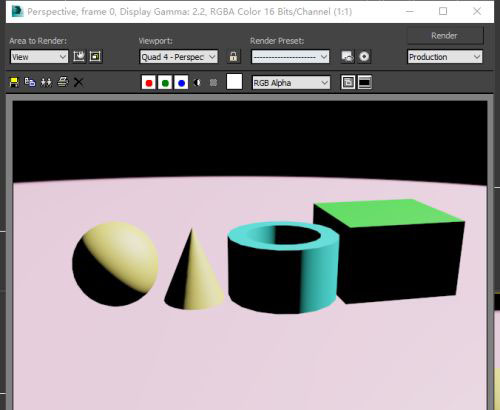Click the Print Image icon
Viewport: 500px width, 410px height.
63,82
